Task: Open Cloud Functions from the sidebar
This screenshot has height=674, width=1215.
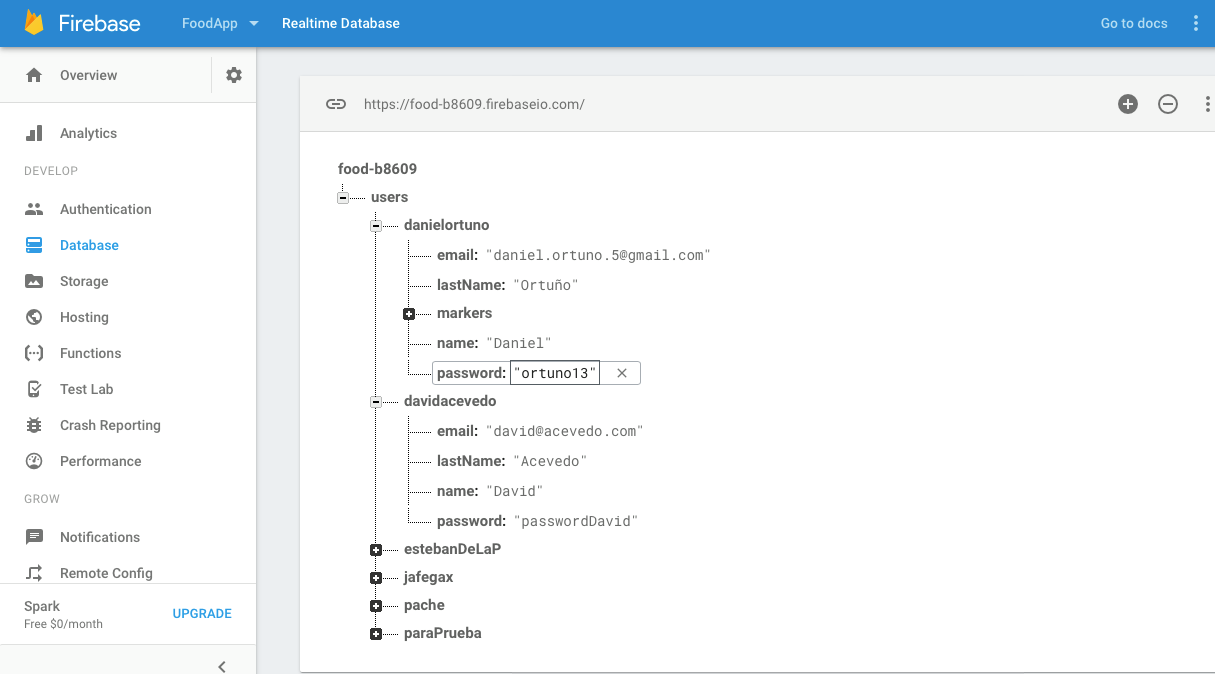Action: 88,353
